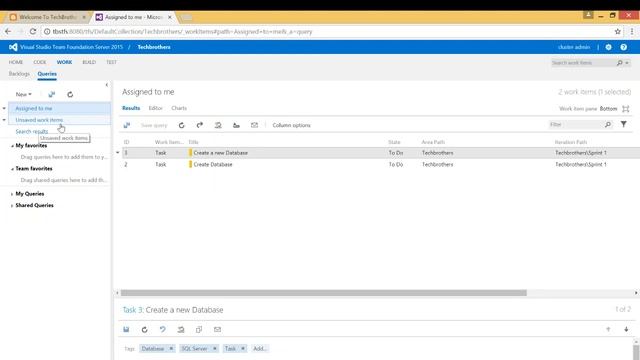Go to next work item with down arrow
This screenshot has height=360, width=640.
(x=626, y=329)
